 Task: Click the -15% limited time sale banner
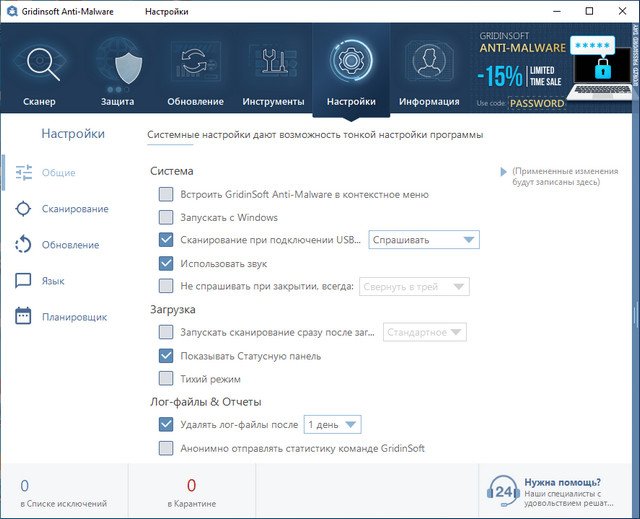[x=519, y=75]
